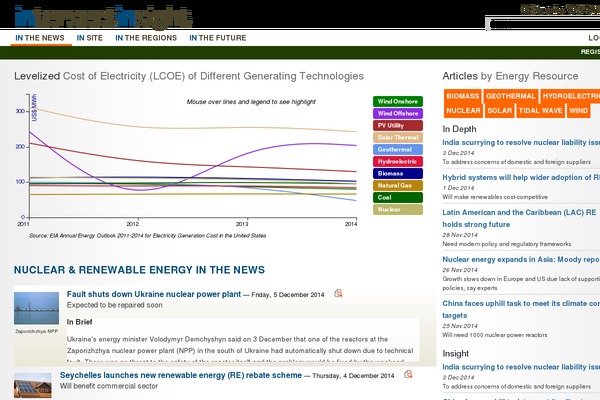Open In Depth India nuclear liability article

pyautogui.click(x=521, y=142)
